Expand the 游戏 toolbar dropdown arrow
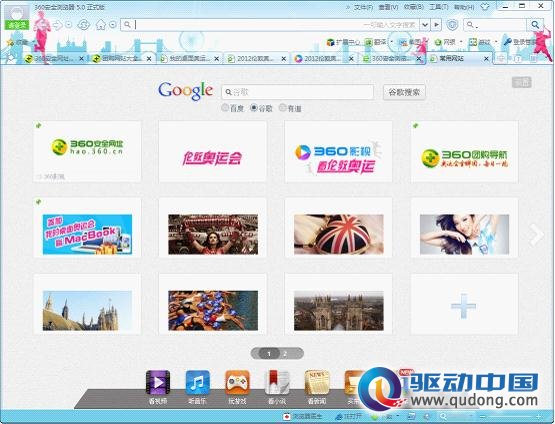Image resolution: width=555 pixels, height=424 pixels. click(x=496, y=42)
